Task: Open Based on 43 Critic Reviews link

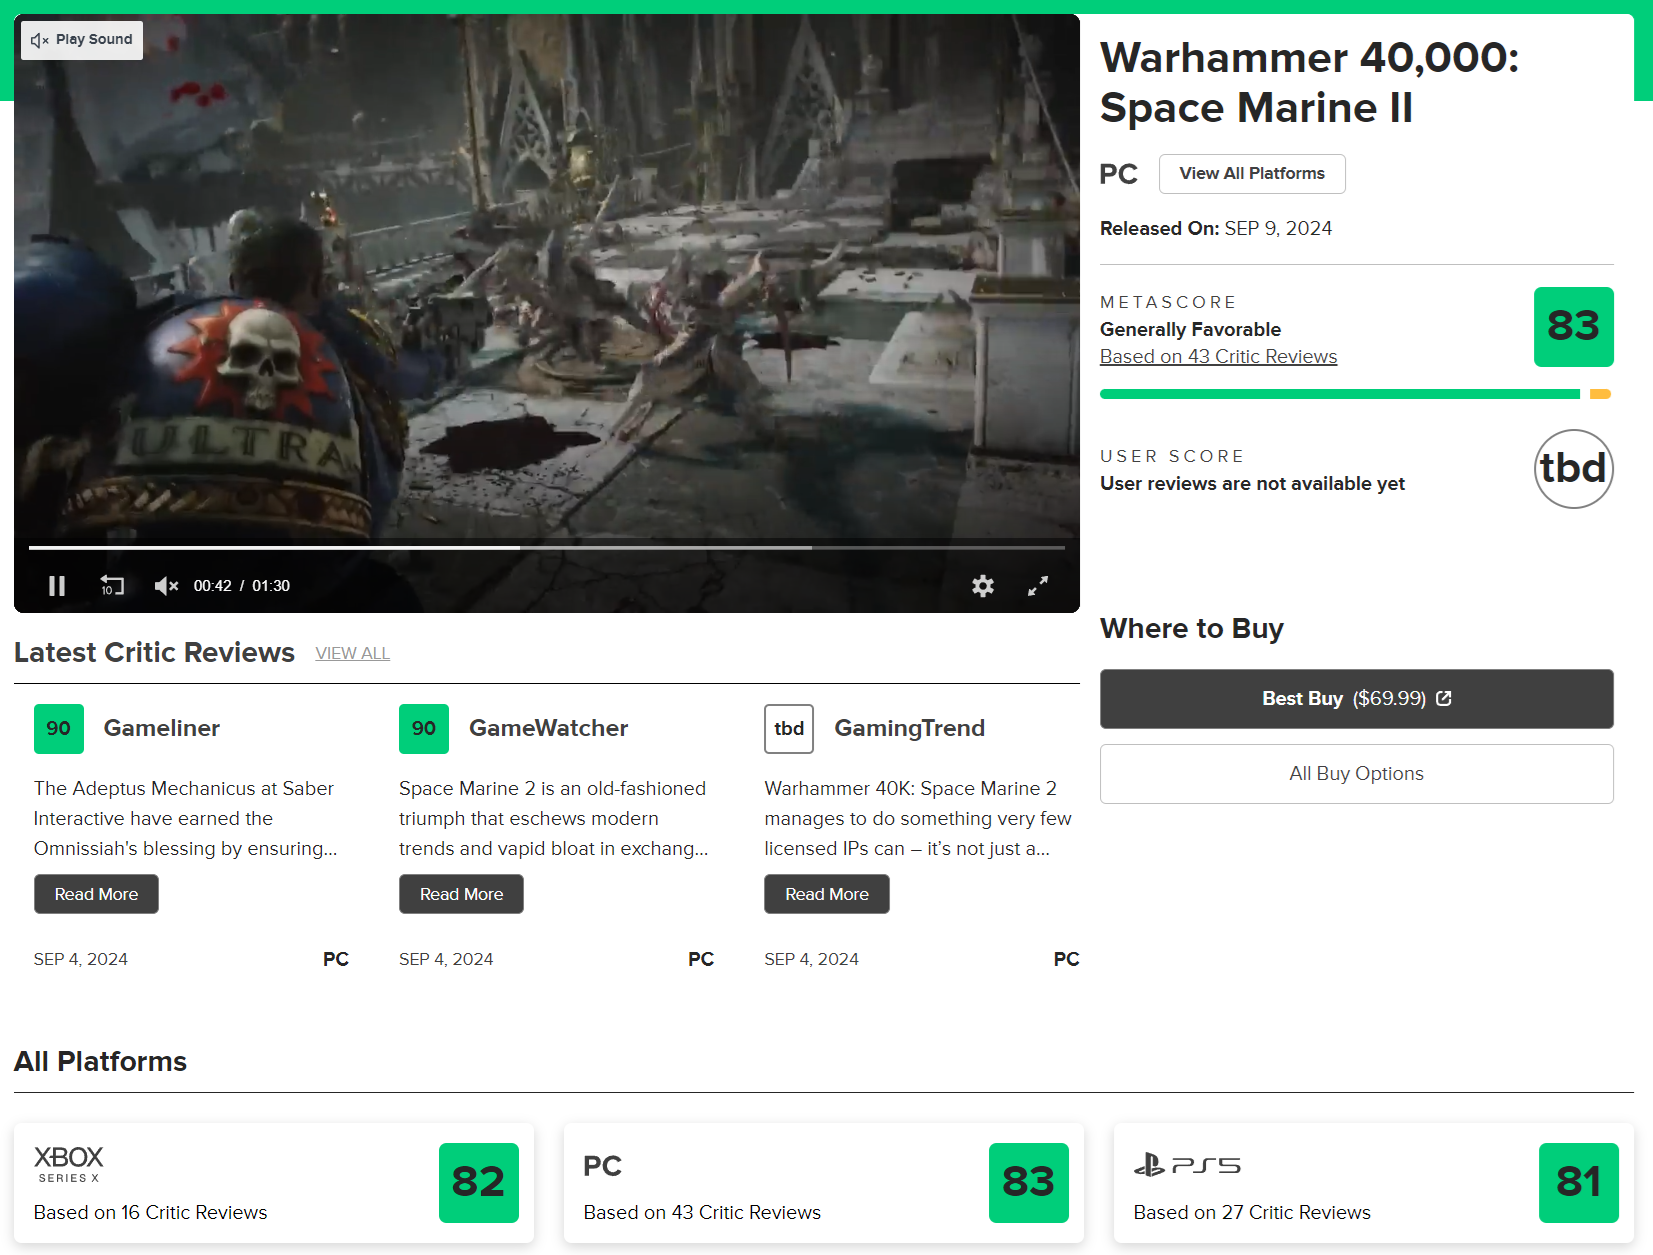Action: [x=1218, y=357]
